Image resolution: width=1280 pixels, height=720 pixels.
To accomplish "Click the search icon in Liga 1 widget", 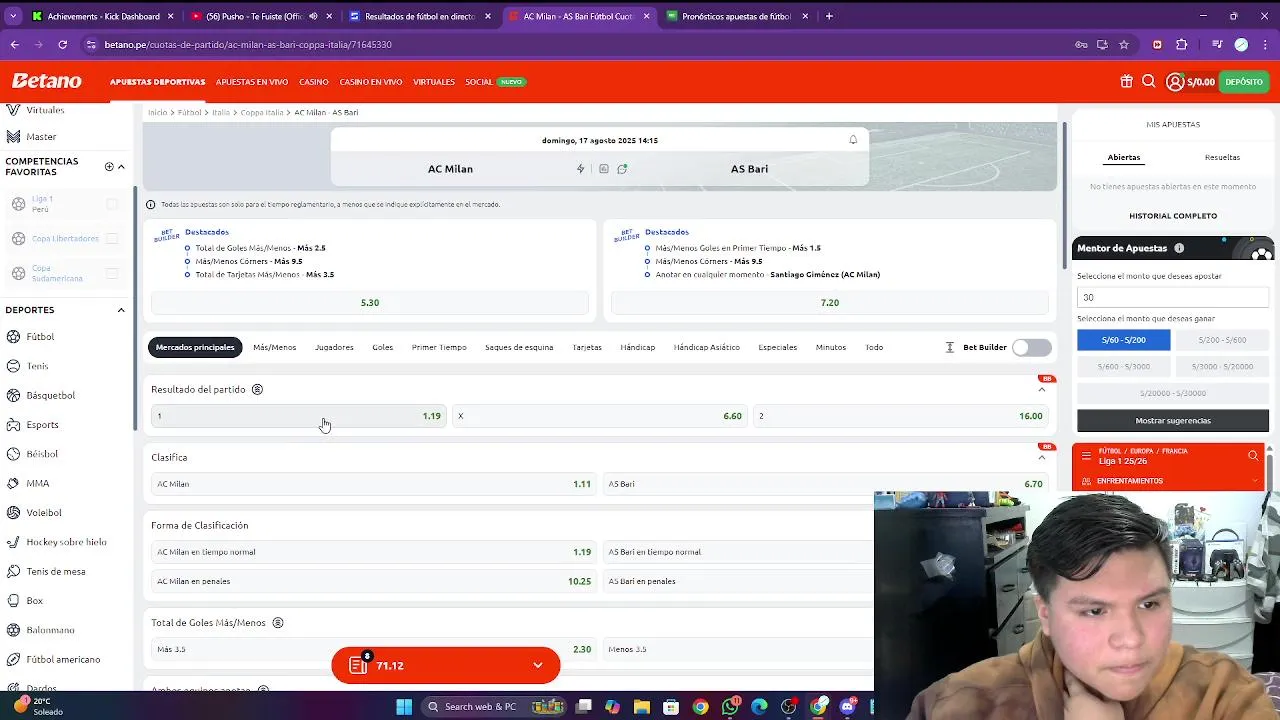I will point(1253,456).
